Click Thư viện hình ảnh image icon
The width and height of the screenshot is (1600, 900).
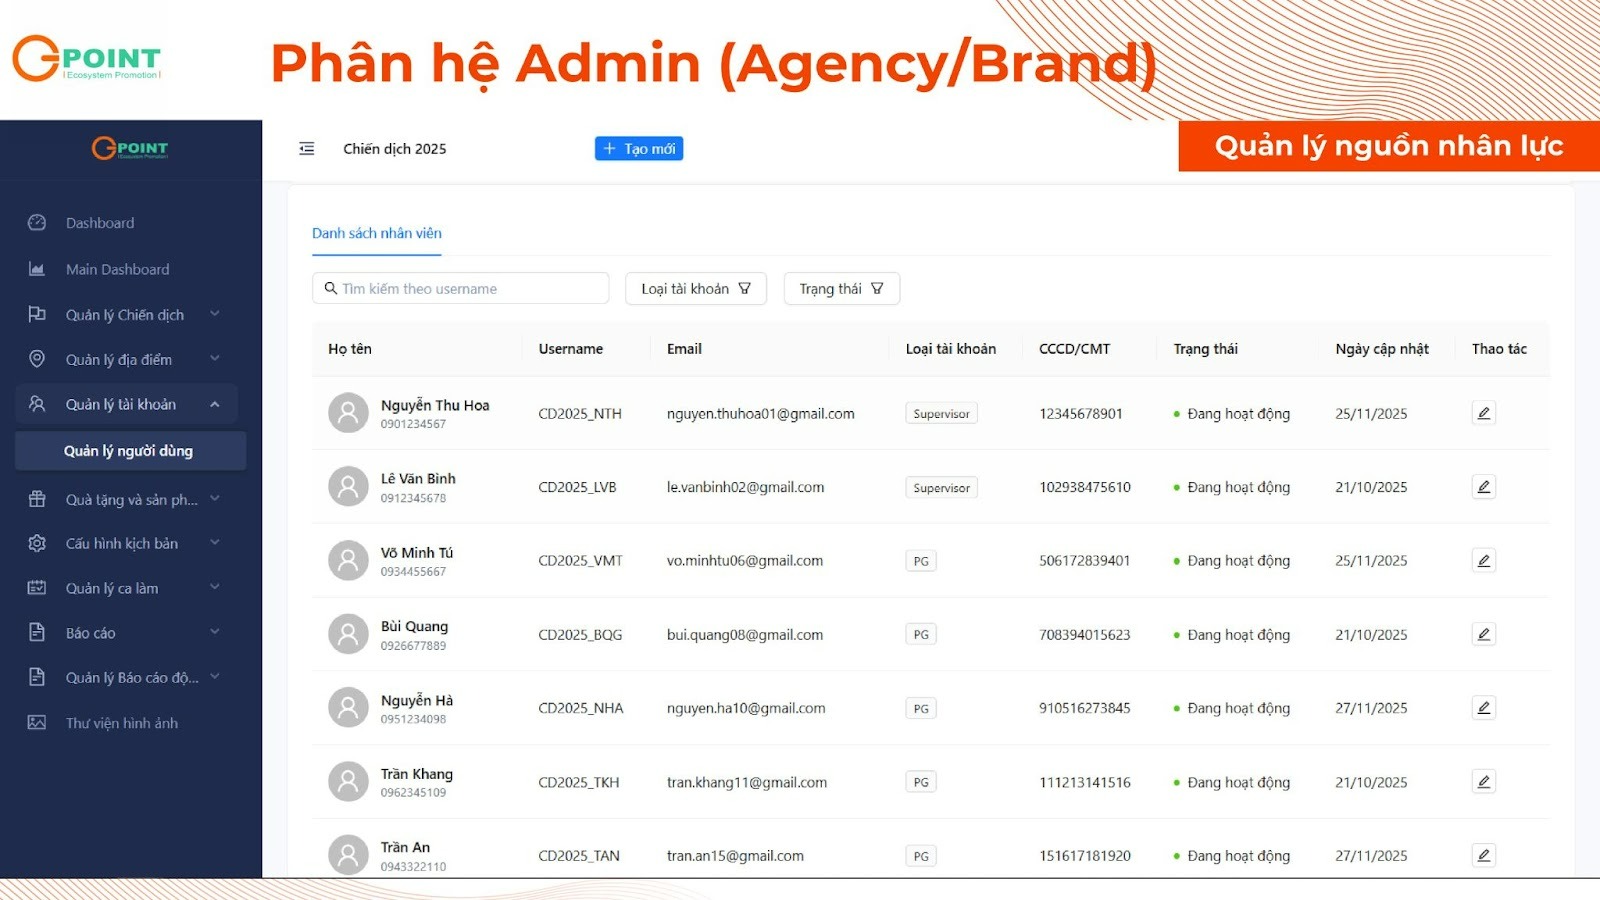pyautogui.click(x=37, y=723)
